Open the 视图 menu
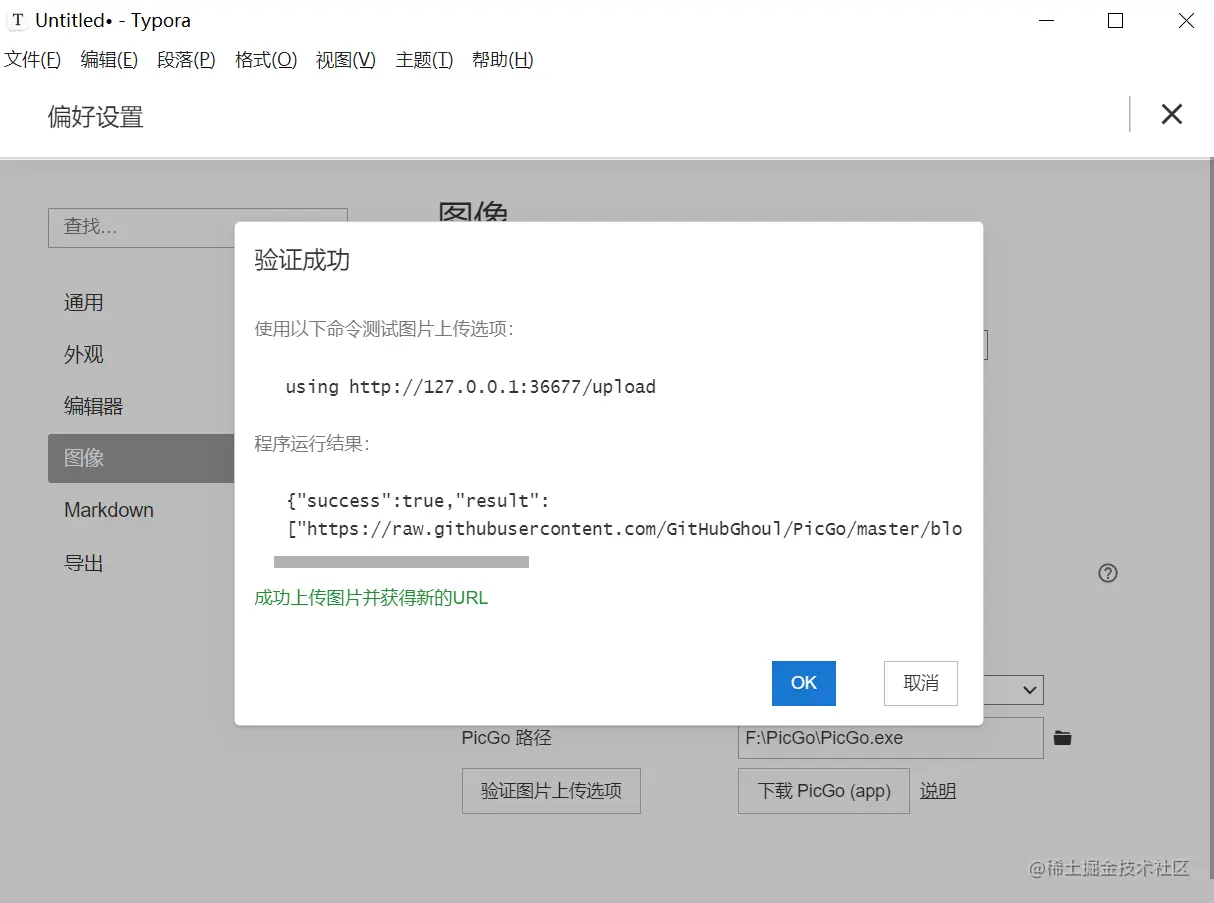1214x903 pixels. [x=344, y=60]
